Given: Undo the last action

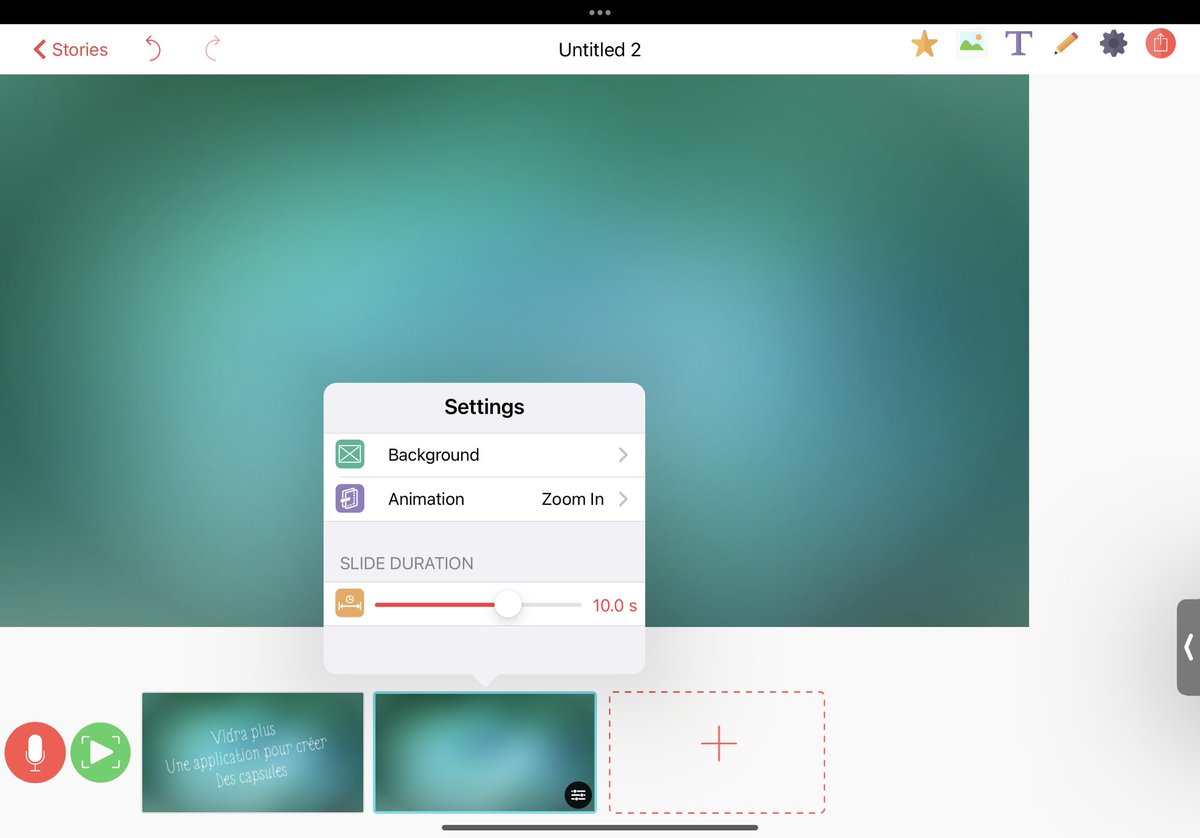Looking at the screenshot, I should tap(153, 48).
